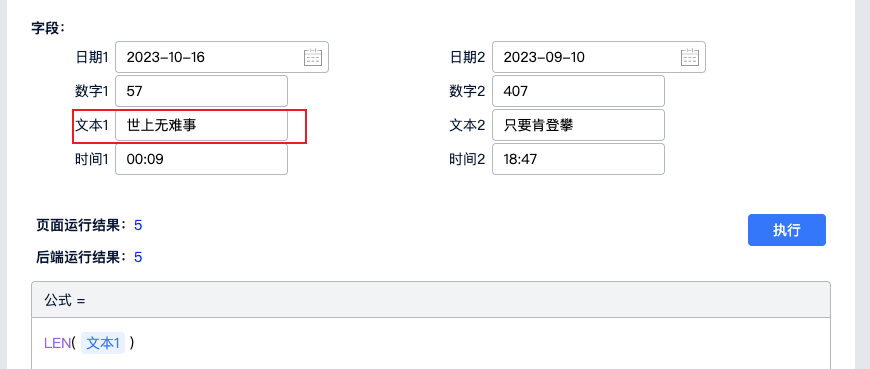Click the 日期2 date field showing 2023-09-10
The height and width of the screenshot is (369, 870).
tap(599, 57)
